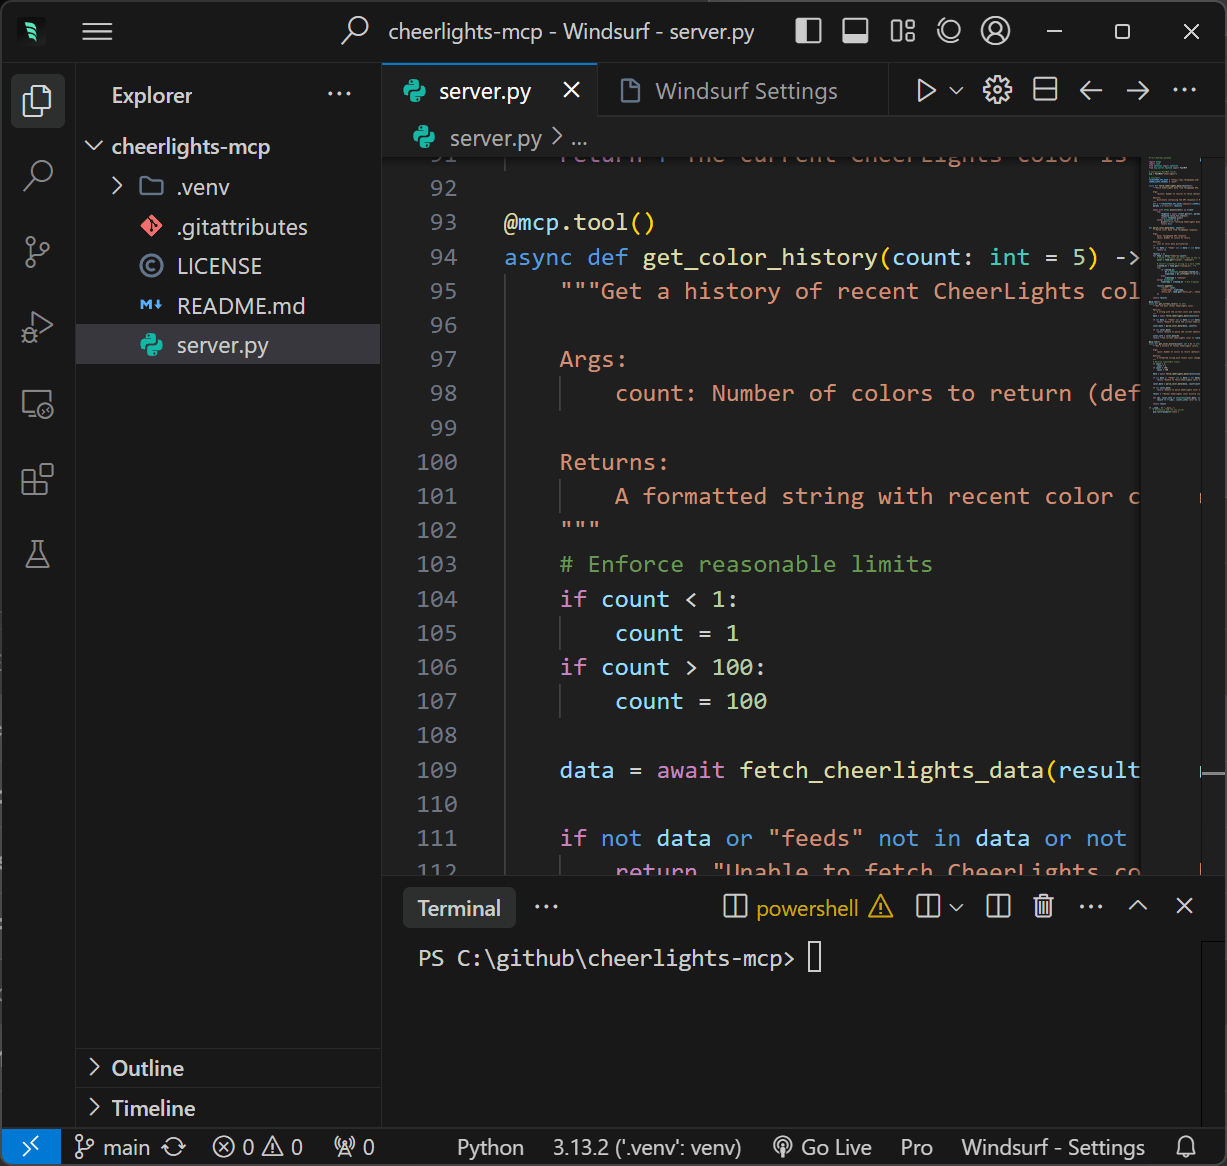Select server.py in the Explorer tree
The height and width of the screenshot is (1166, 1227).
coord(228,345)
